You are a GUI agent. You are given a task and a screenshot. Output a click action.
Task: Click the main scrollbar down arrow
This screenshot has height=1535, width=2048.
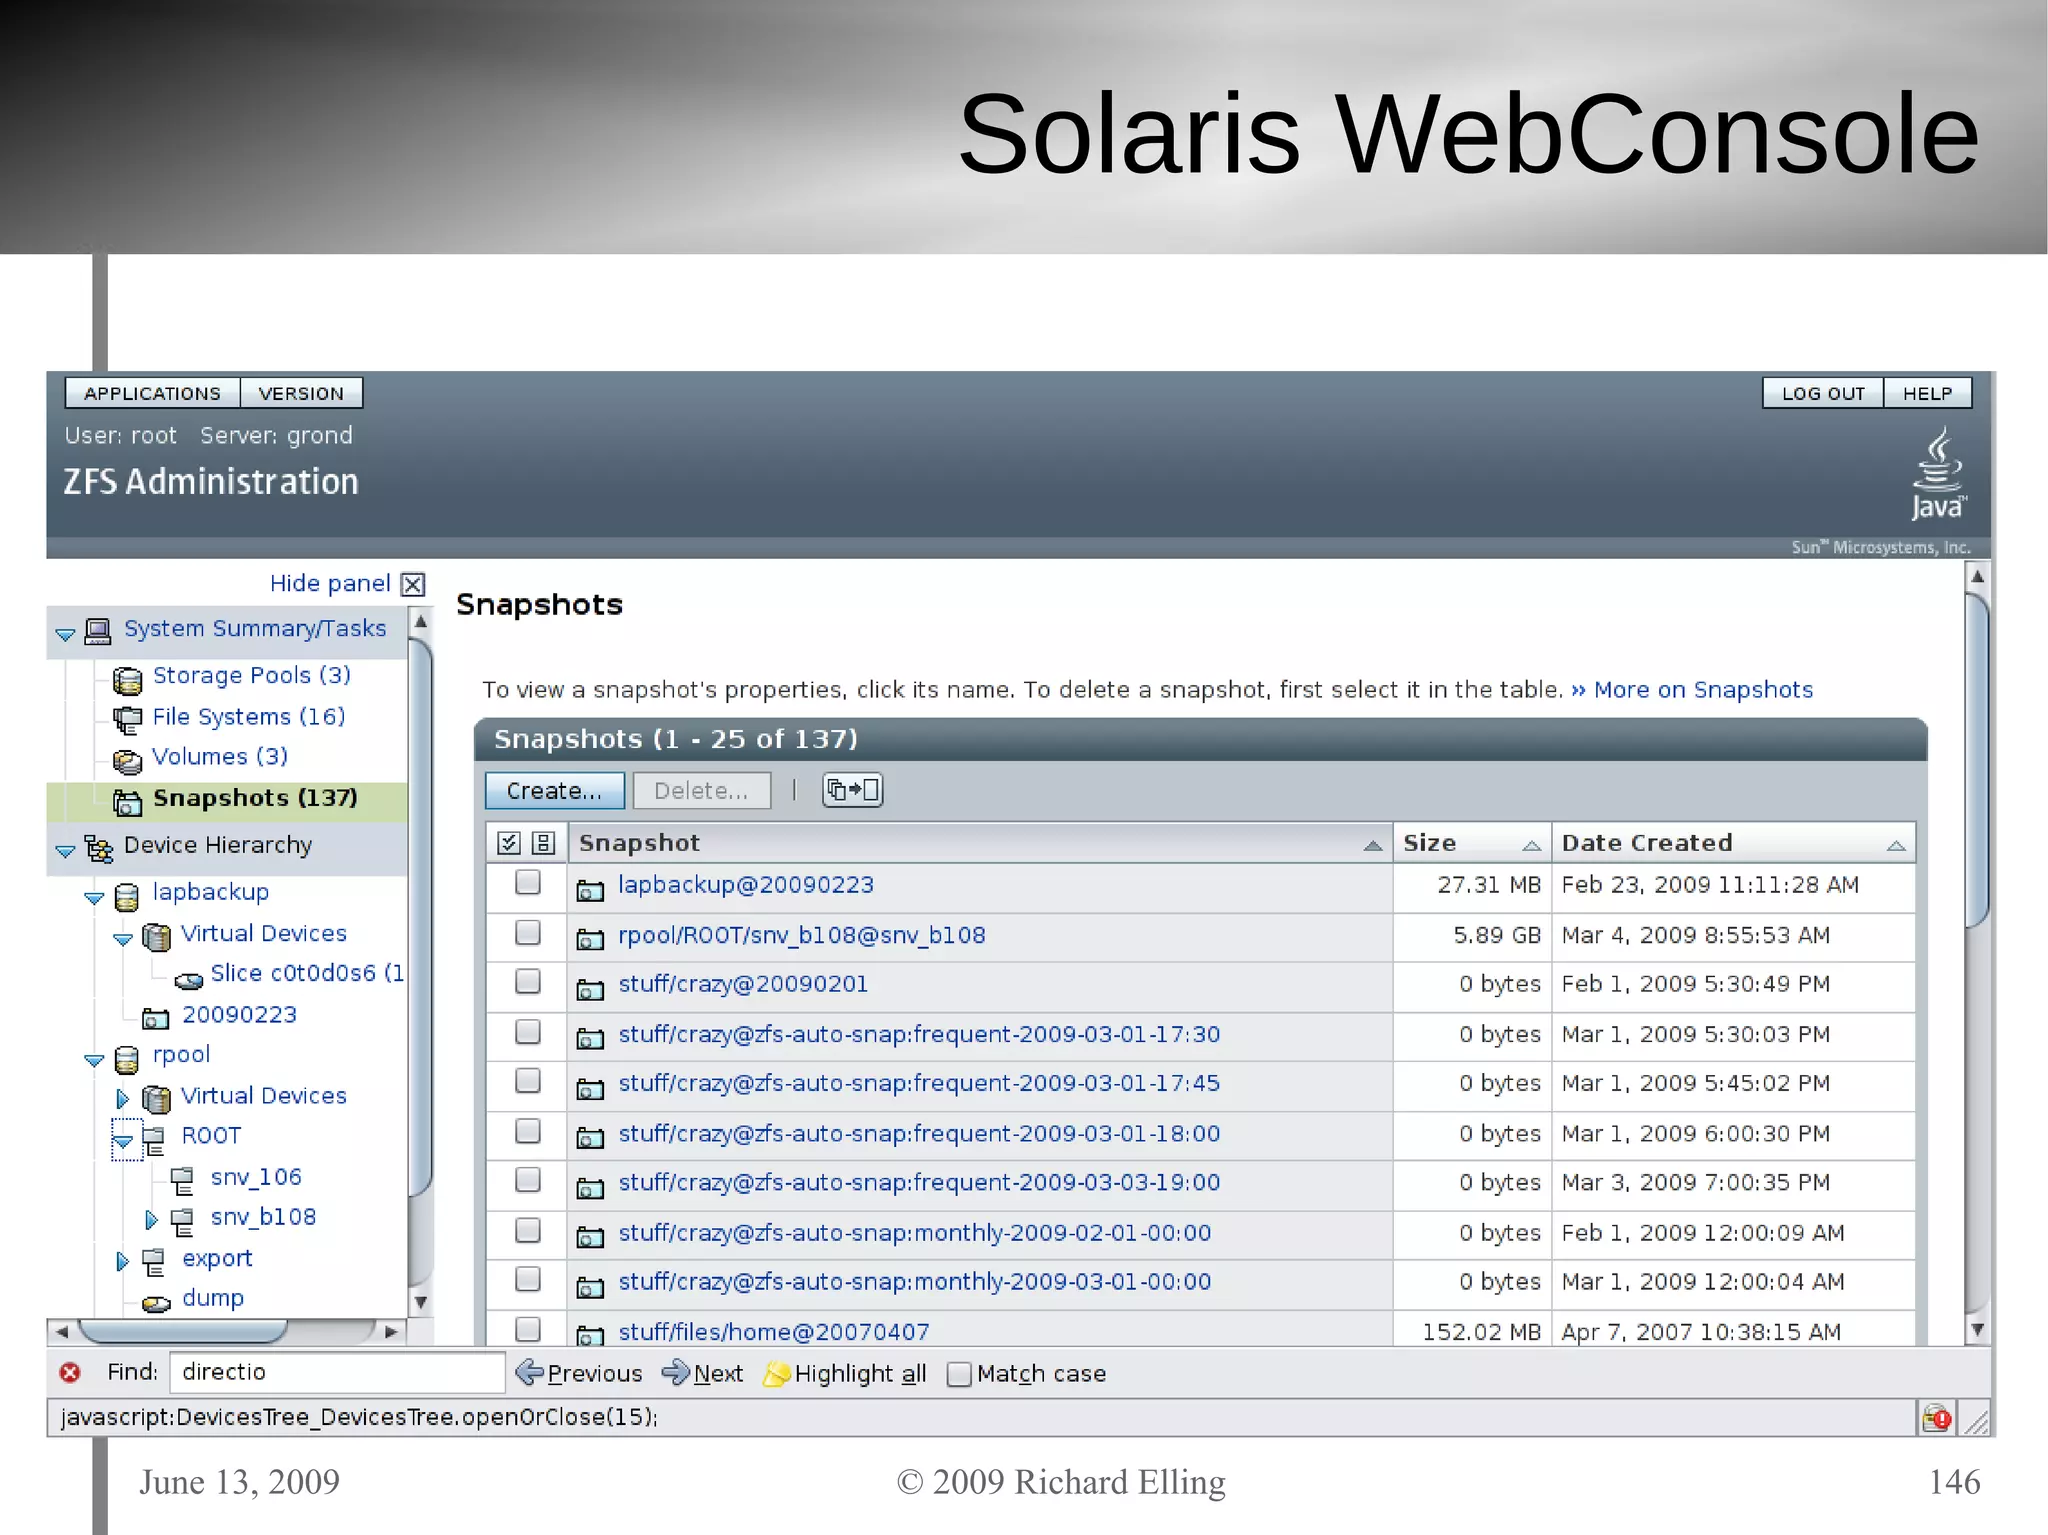pyautogui.click(x=1976, y=1330)
